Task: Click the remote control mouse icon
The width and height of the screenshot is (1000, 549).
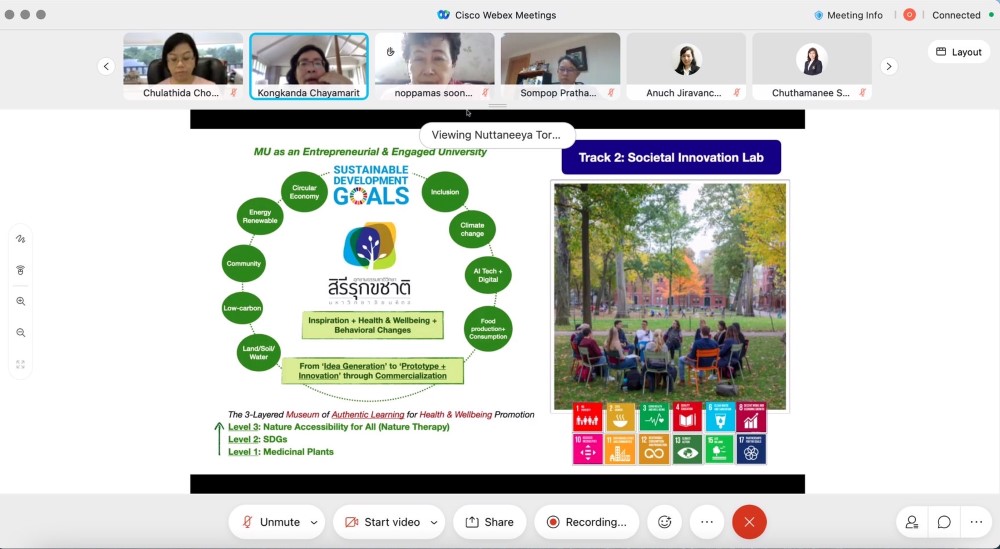Action: click(20, 270)
